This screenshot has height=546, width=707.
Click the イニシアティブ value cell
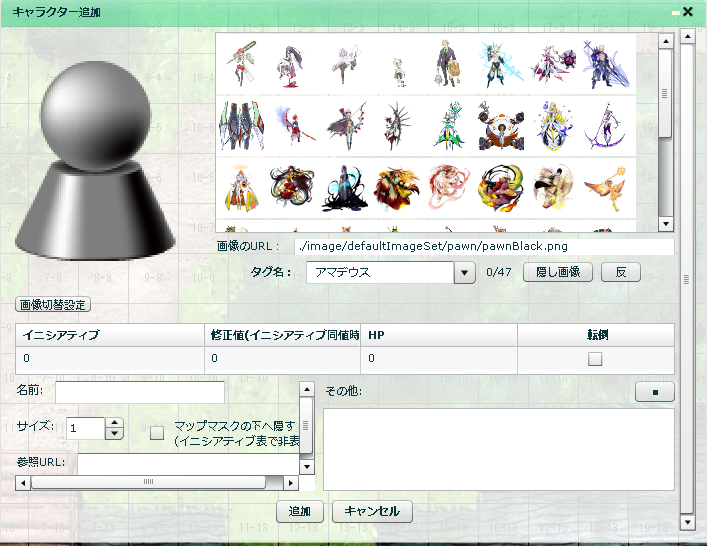(x=110, y=358)
